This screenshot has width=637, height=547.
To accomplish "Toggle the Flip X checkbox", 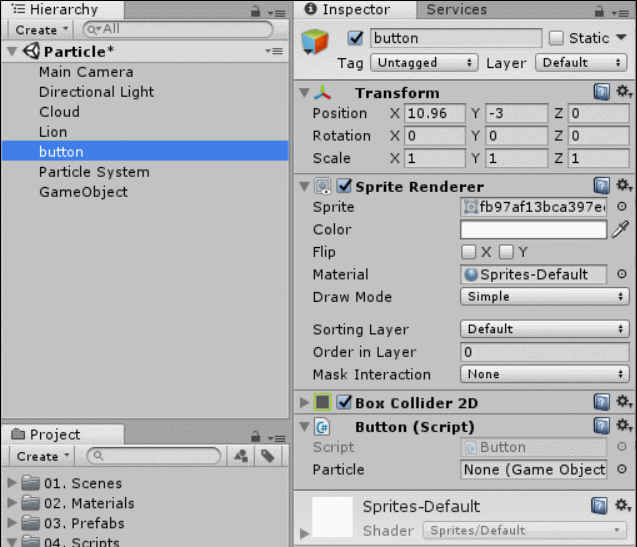I will (468, 252).
